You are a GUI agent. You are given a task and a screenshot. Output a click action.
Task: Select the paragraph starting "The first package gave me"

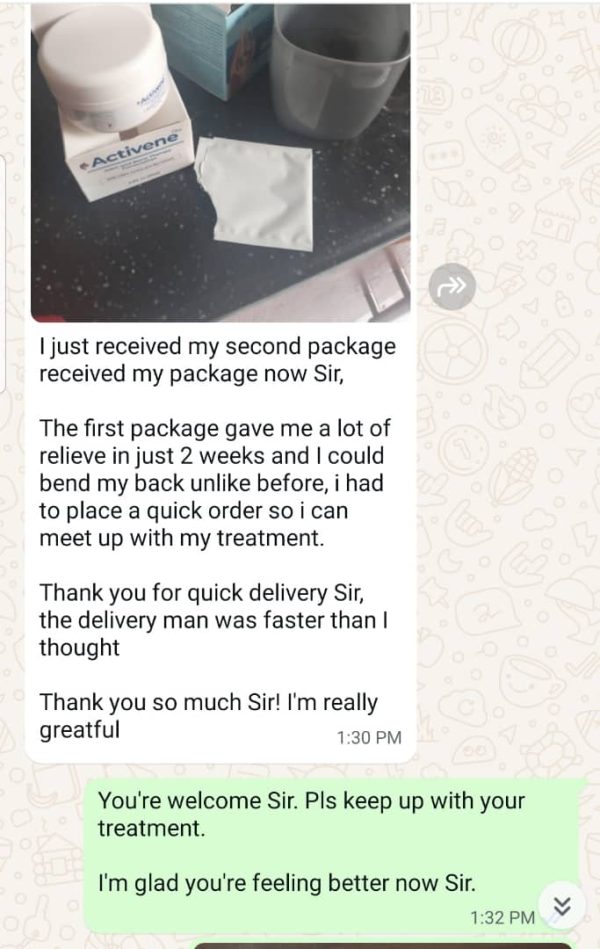[x=215, y=483]
